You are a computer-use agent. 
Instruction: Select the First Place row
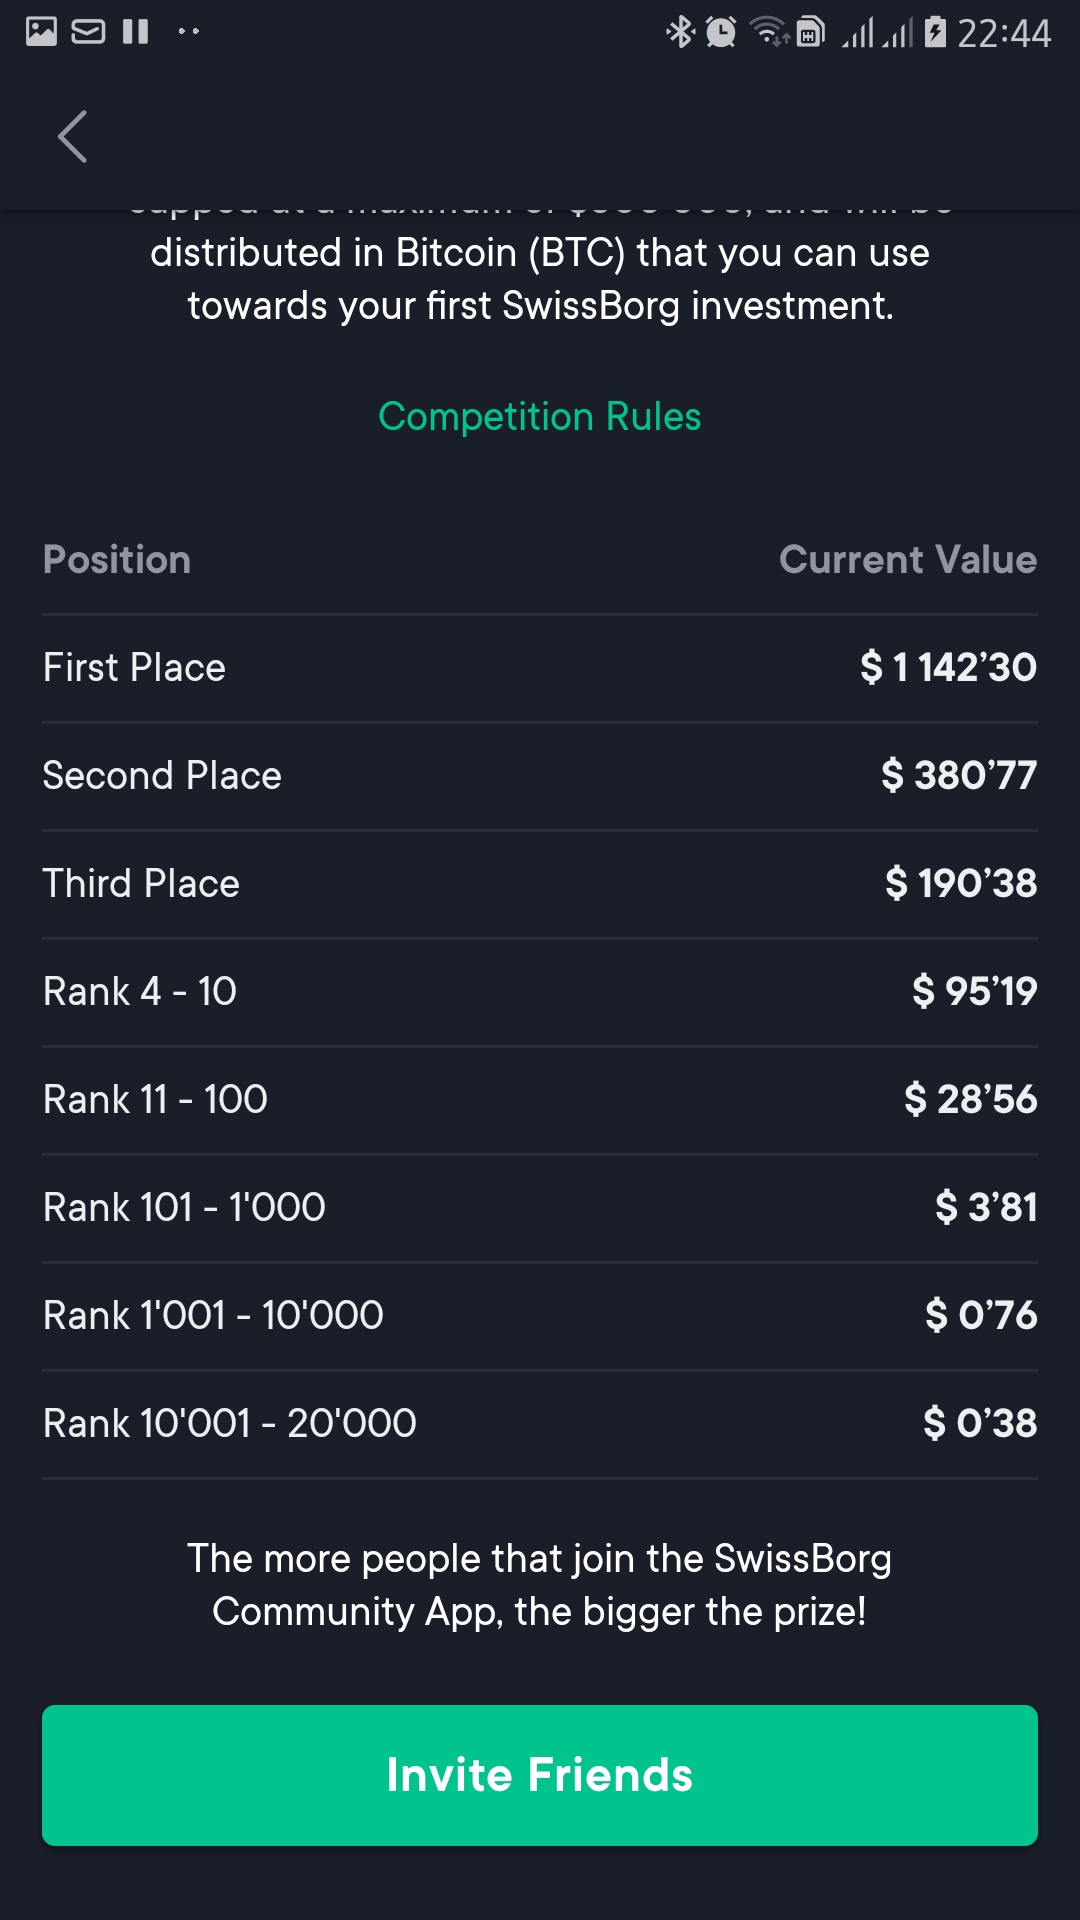540,668
